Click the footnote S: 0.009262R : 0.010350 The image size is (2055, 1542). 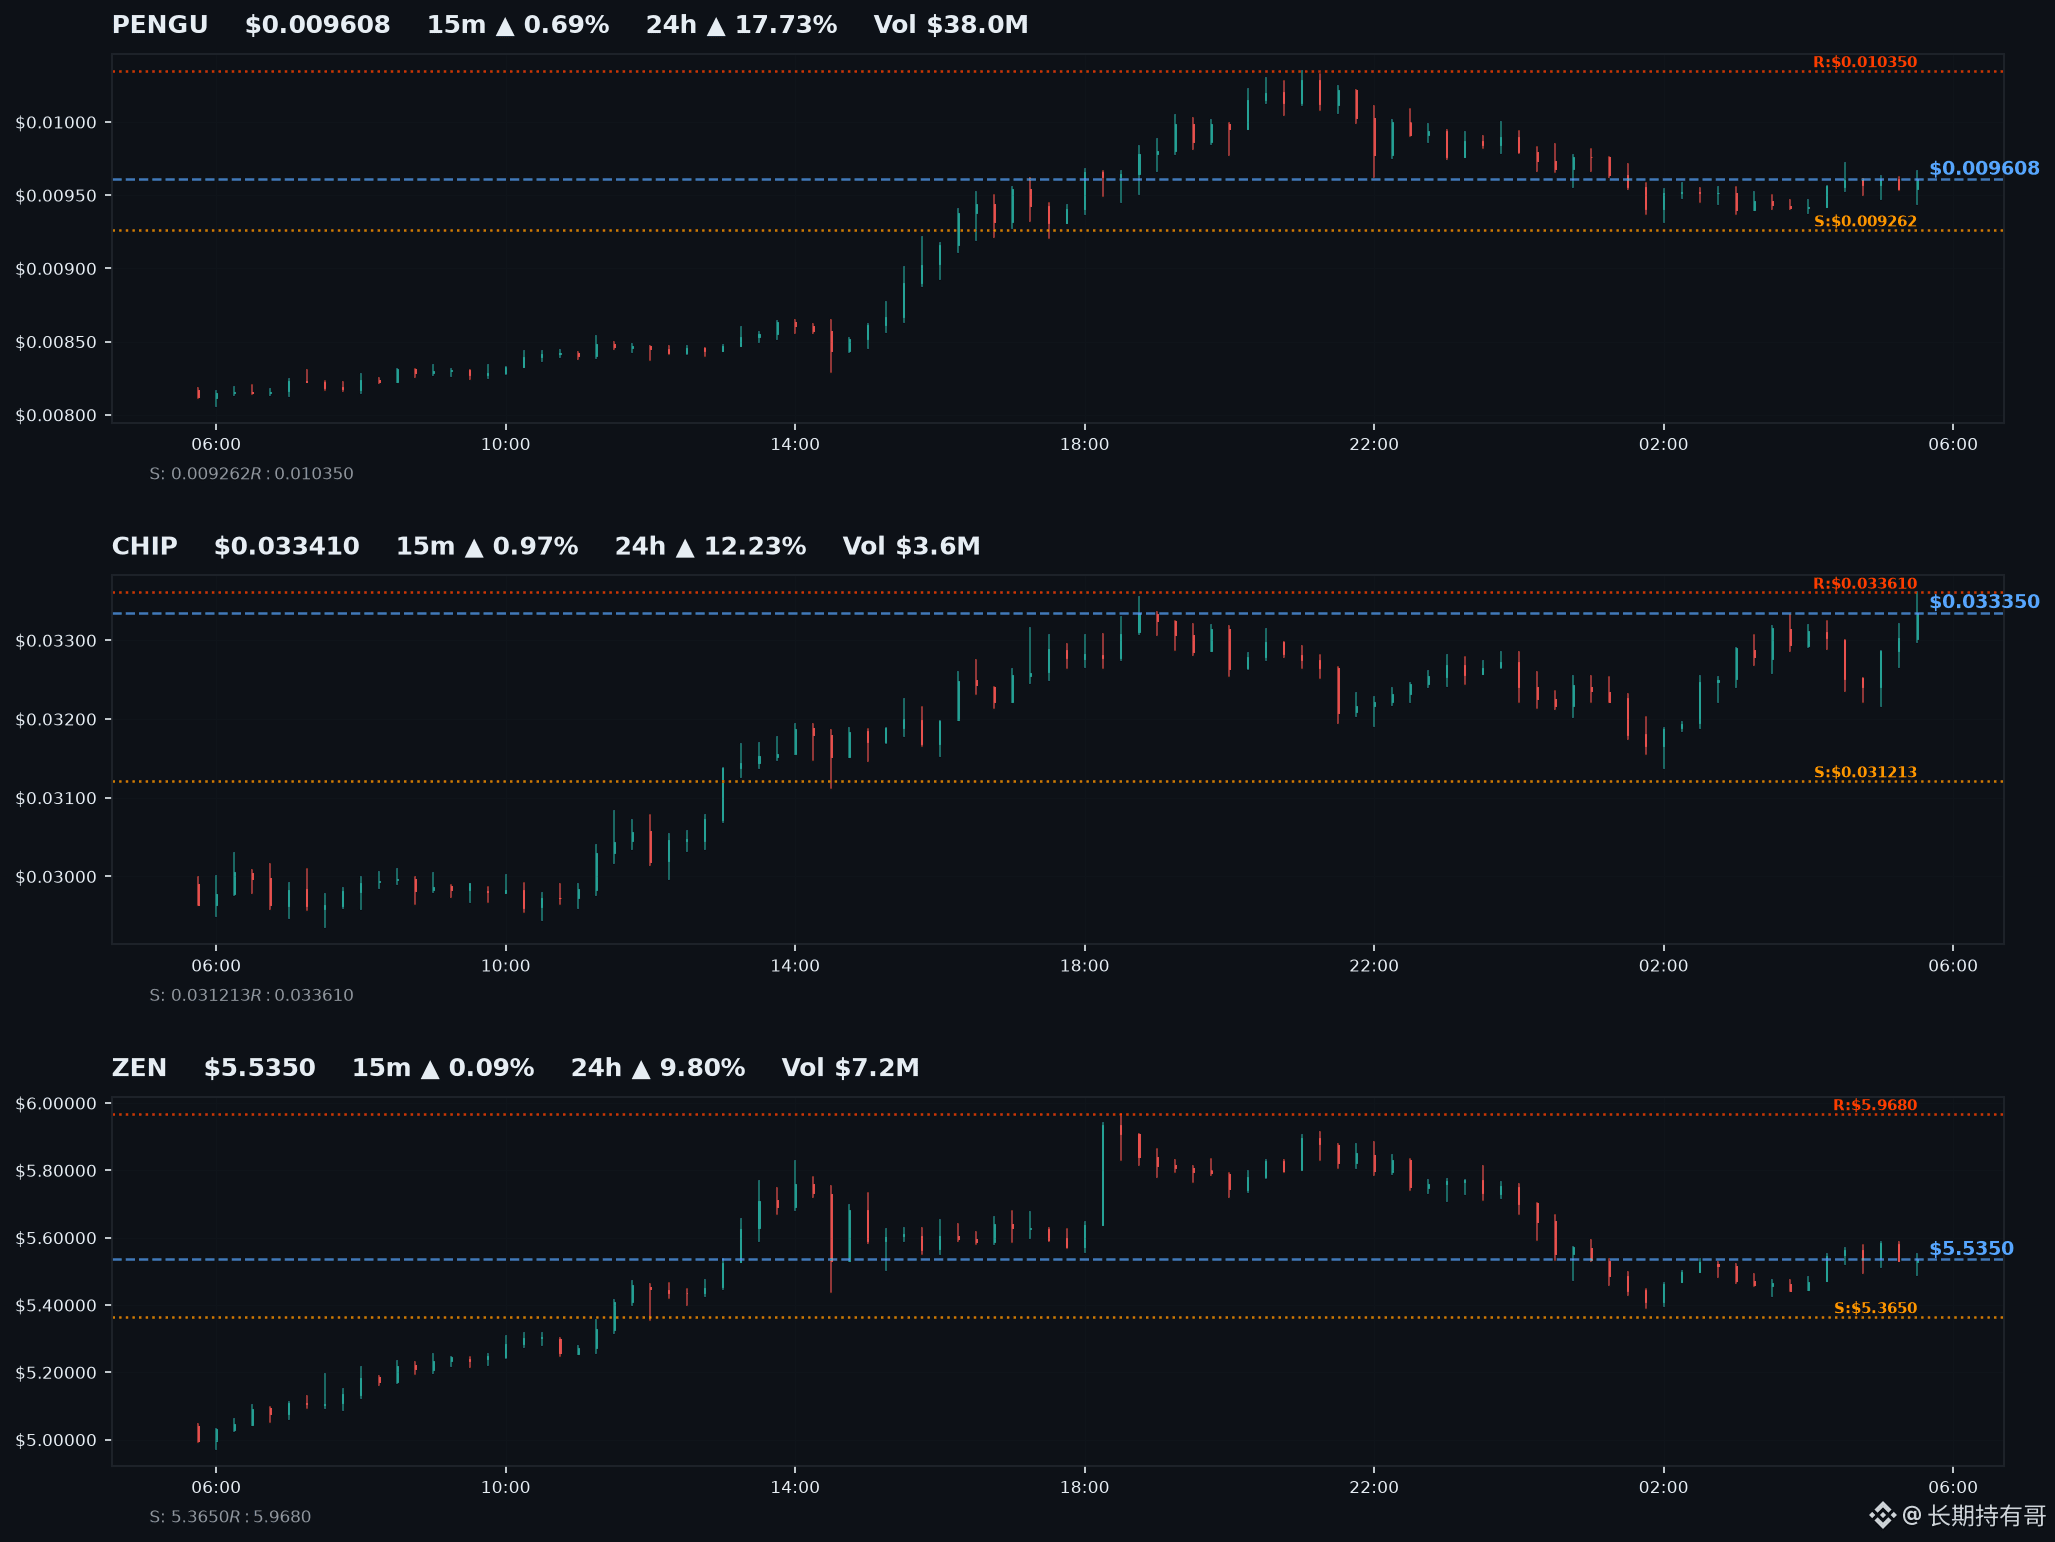click(251, 474)
